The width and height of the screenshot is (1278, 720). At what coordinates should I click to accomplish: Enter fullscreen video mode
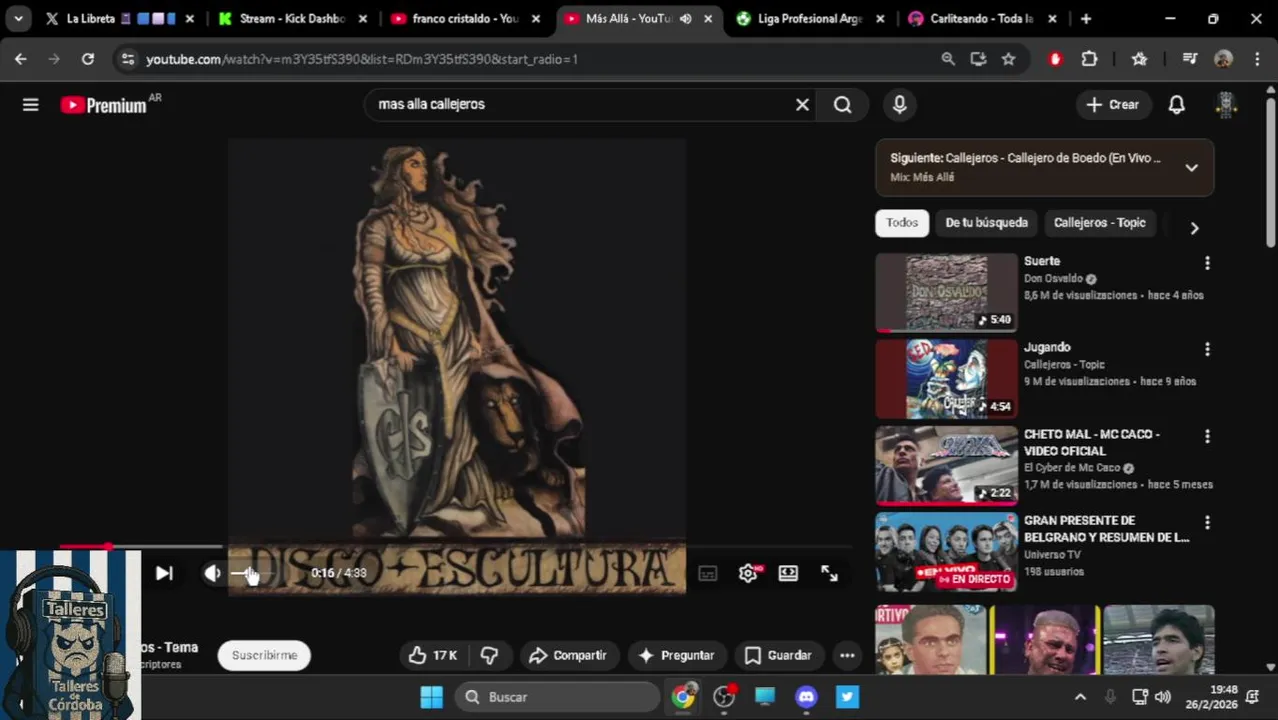coord(829,573)
